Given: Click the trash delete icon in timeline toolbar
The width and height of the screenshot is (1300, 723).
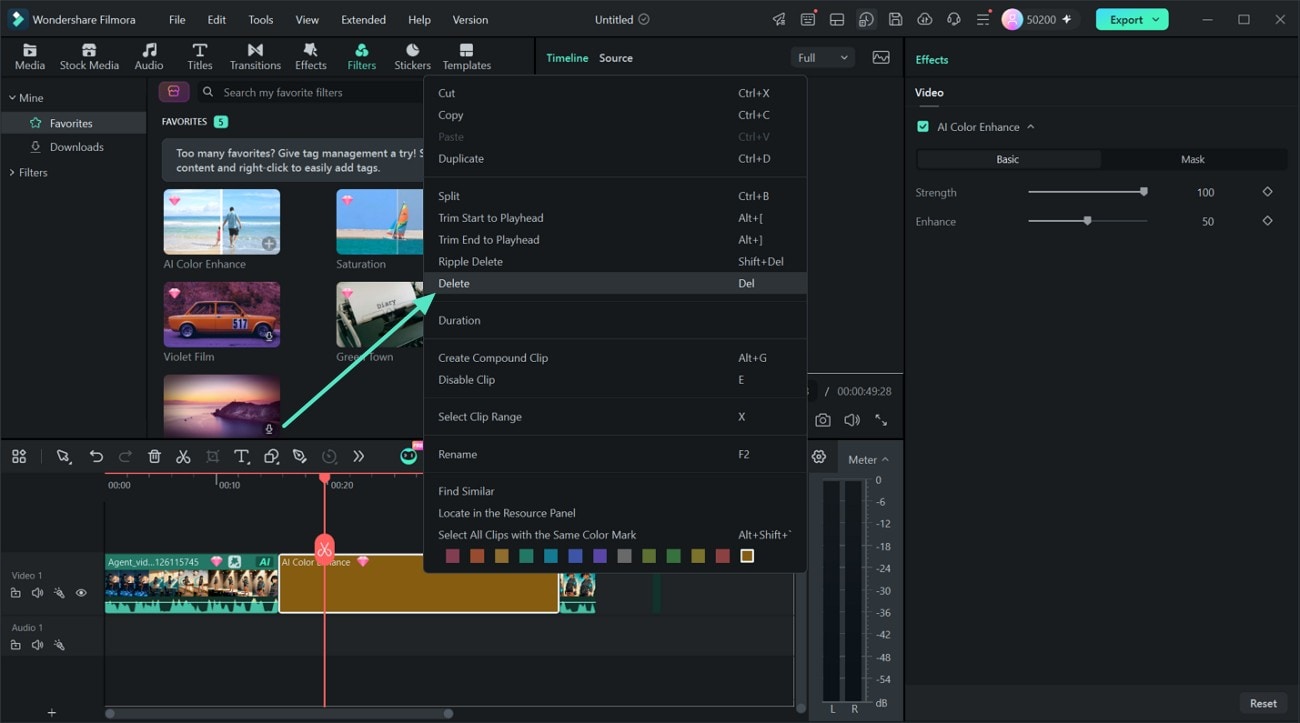Looking at the screenshot, I should tap(154, 456).
